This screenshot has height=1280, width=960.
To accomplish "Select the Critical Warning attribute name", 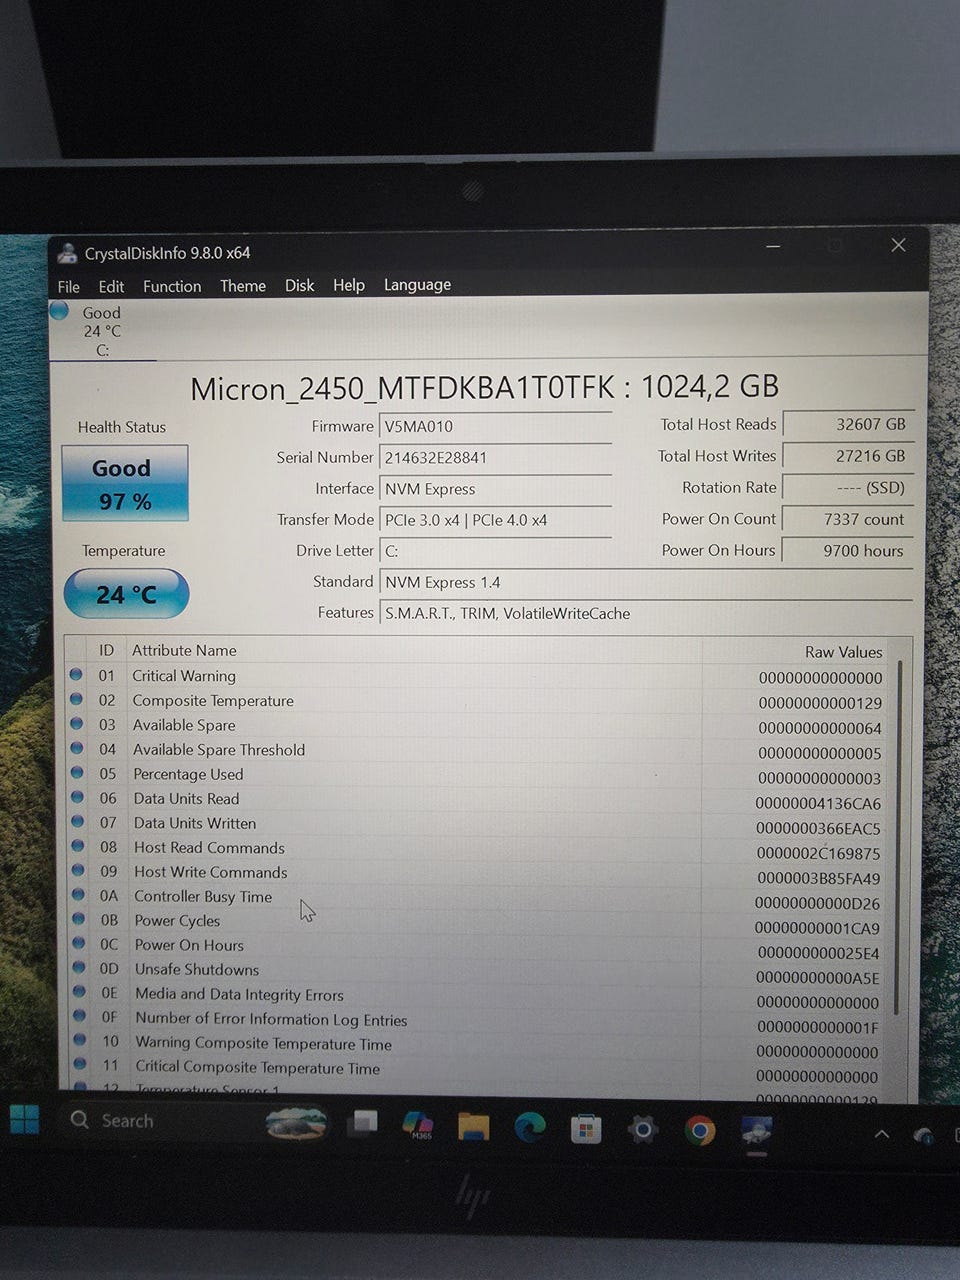I will click(184, 676).
